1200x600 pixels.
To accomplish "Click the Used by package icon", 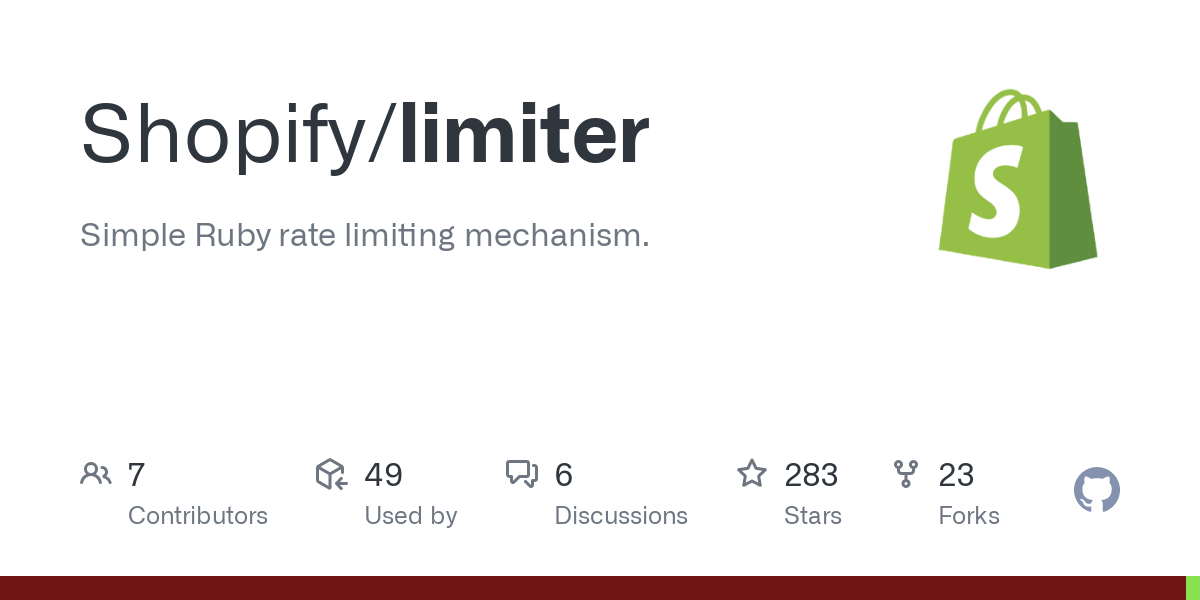I will coord(331,474).
